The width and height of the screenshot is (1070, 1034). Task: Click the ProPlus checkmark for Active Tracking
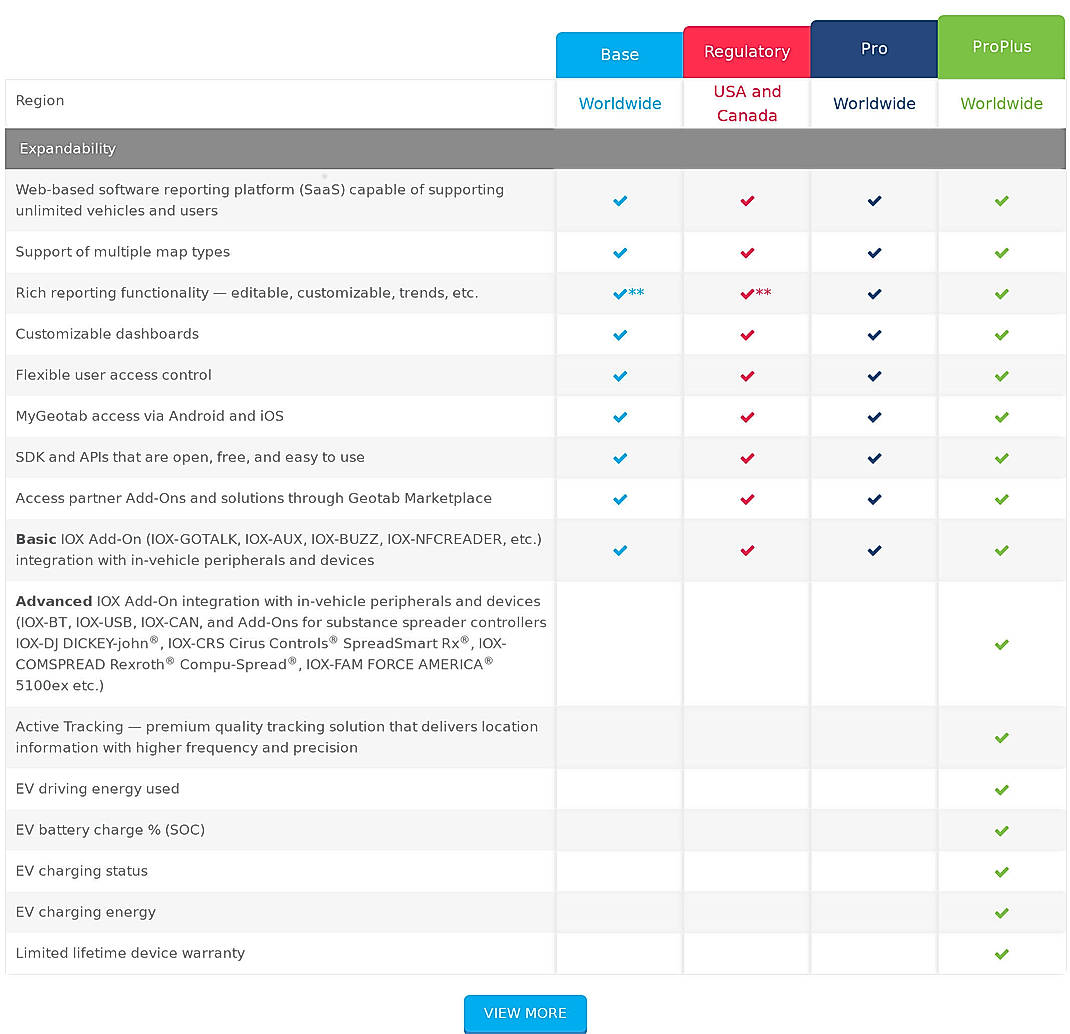click(1001, 738)
